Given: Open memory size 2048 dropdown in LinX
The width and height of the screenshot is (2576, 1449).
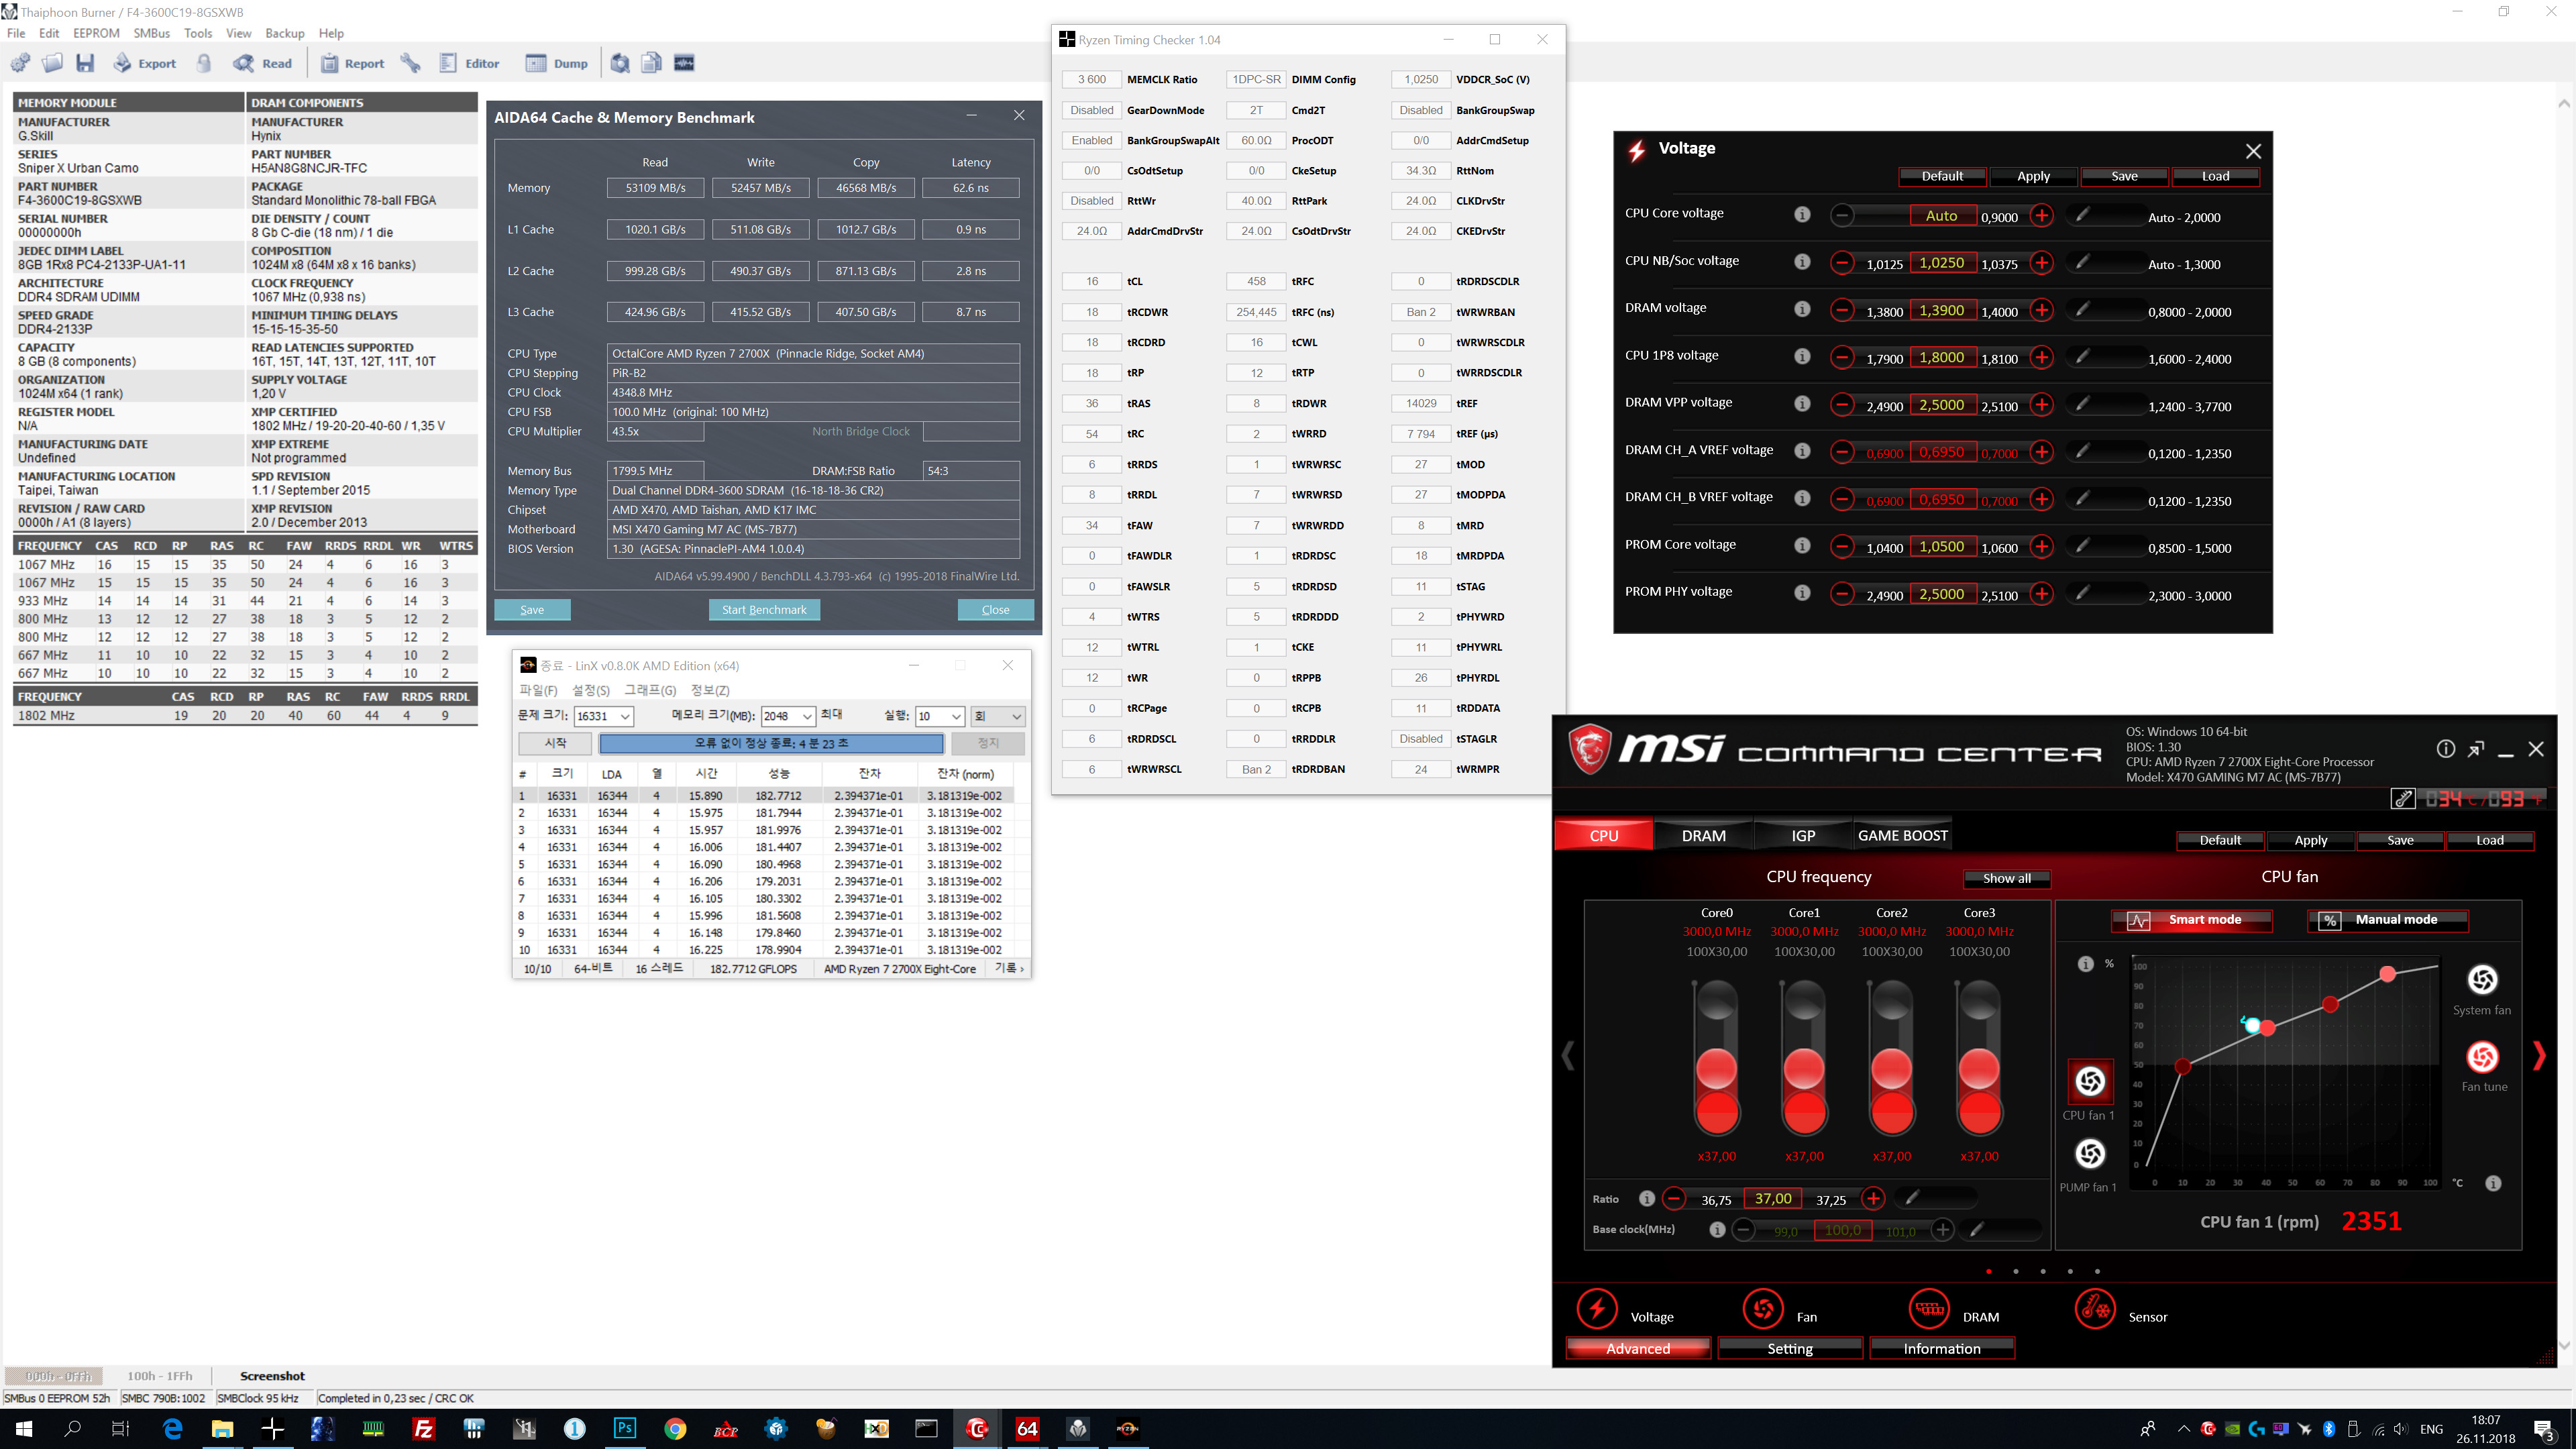Looking at the screenshot, I should click(x=806, y=716).
